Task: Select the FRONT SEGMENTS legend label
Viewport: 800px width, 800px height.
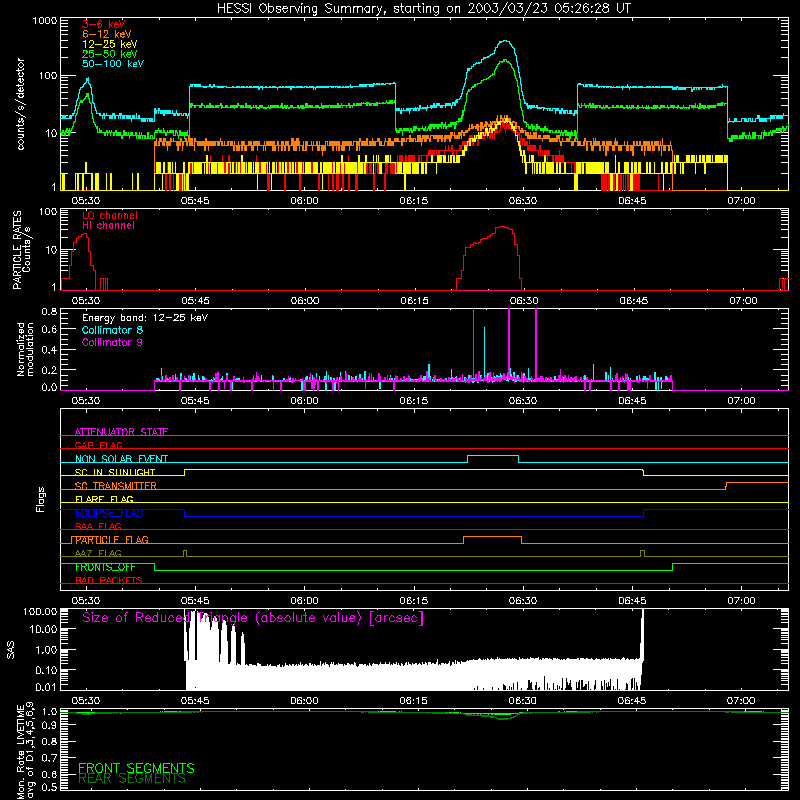Action: 136,768
